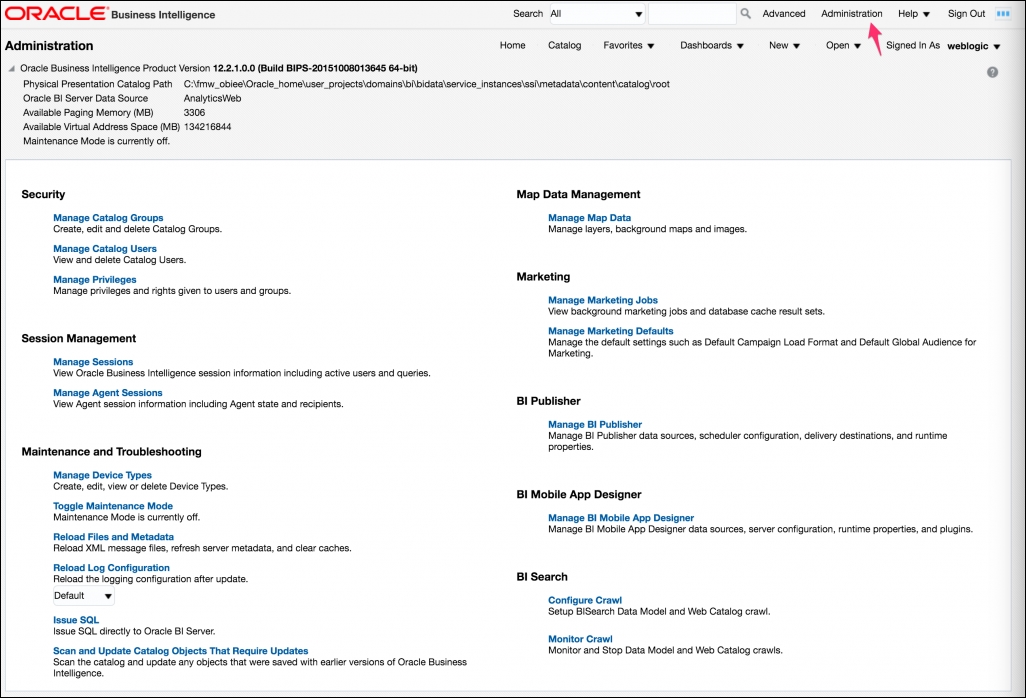
Task: Open the Administration link in the header
Action: click(851, 14)
